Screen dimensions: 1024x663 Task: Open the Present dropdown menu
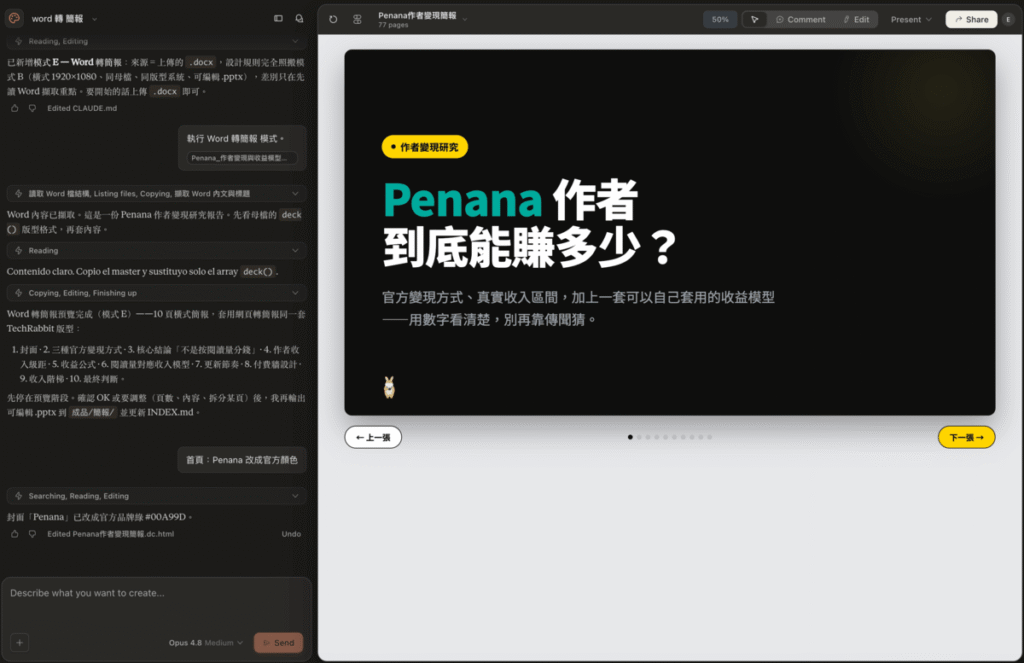[x=911, y=20]
